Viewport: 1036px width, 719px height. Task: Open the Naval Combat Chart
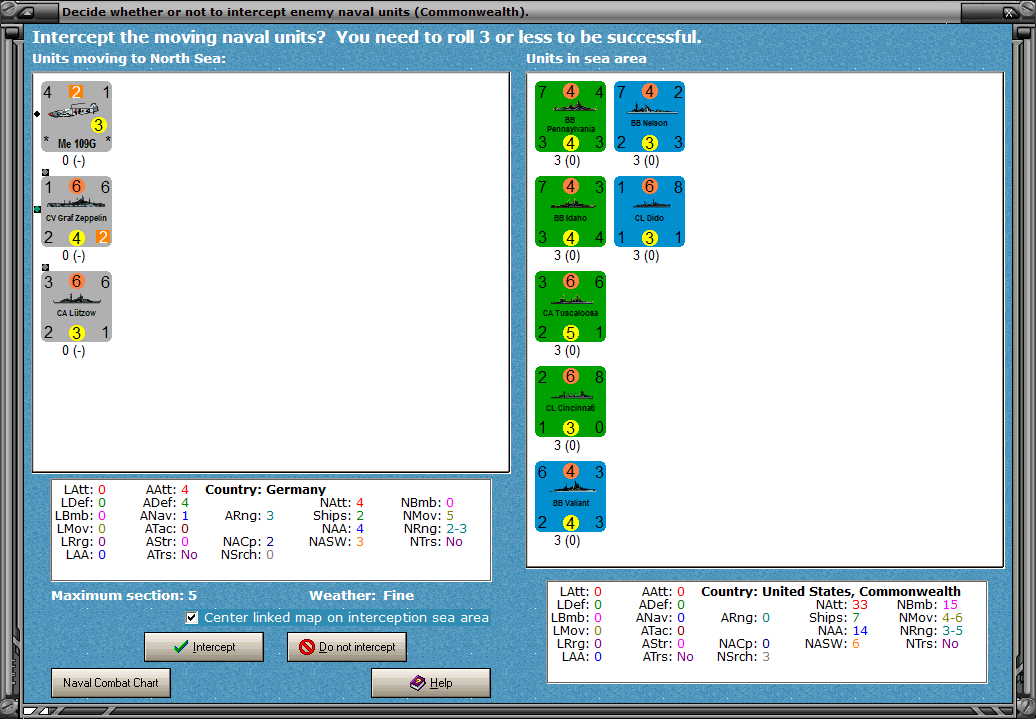[111, 683]
